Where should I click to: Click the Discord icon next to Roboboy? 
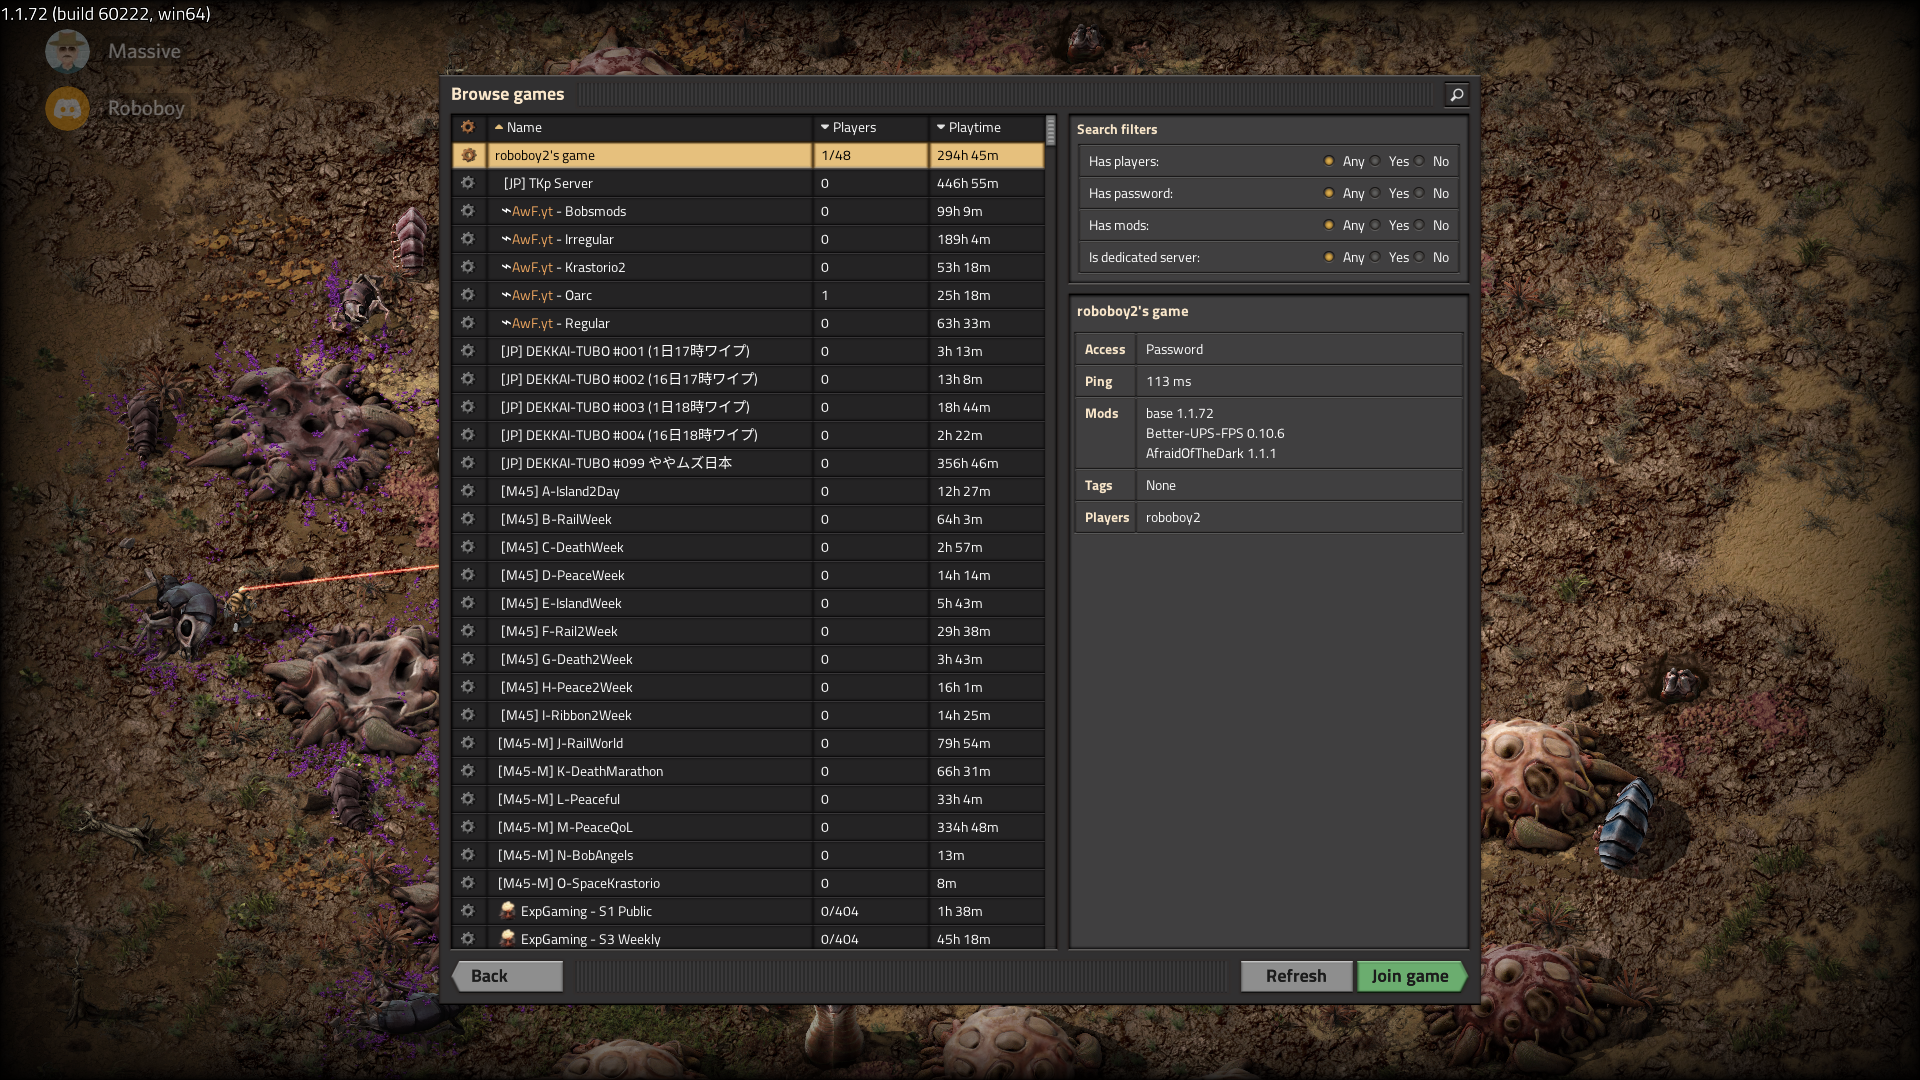[67, 108]
